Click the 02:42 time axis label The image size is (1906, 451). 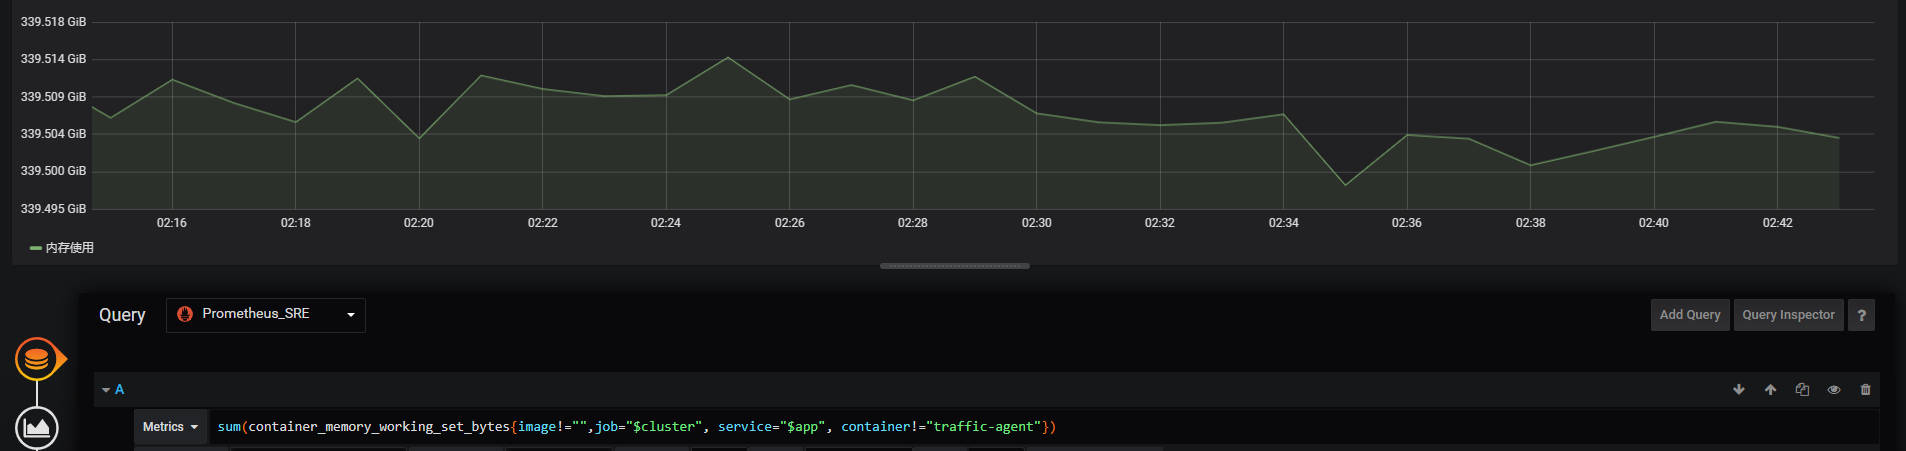click(x=1778, y=223)
